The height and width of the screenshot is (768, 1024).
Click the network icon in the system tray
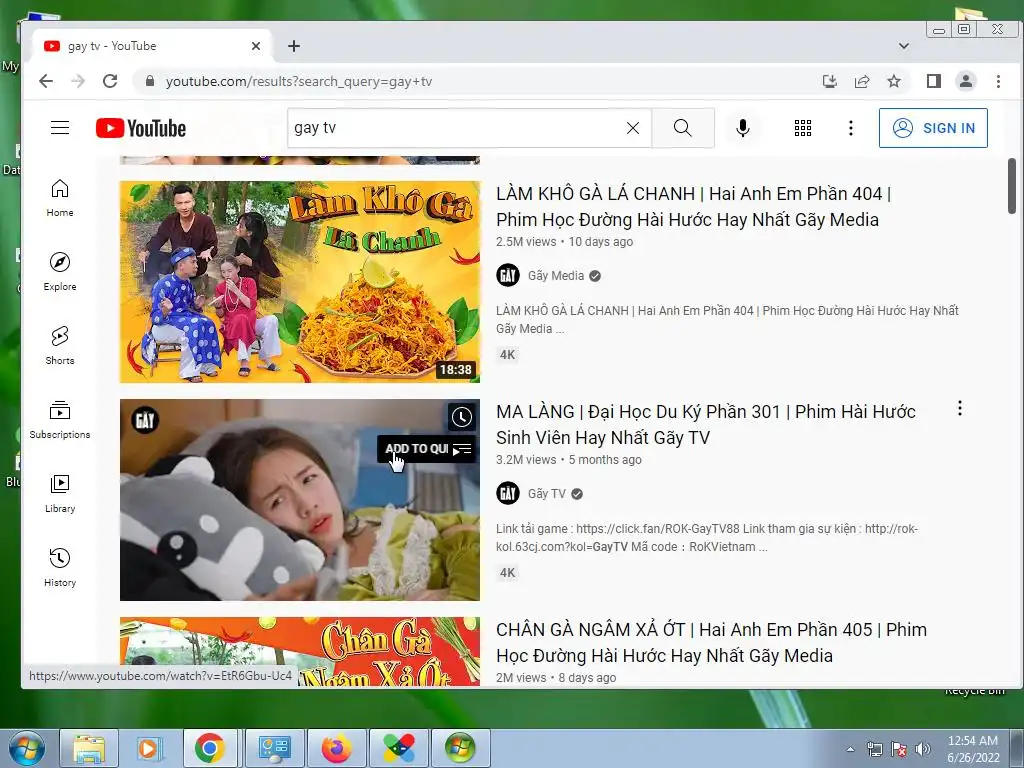(x=874, y=749)
